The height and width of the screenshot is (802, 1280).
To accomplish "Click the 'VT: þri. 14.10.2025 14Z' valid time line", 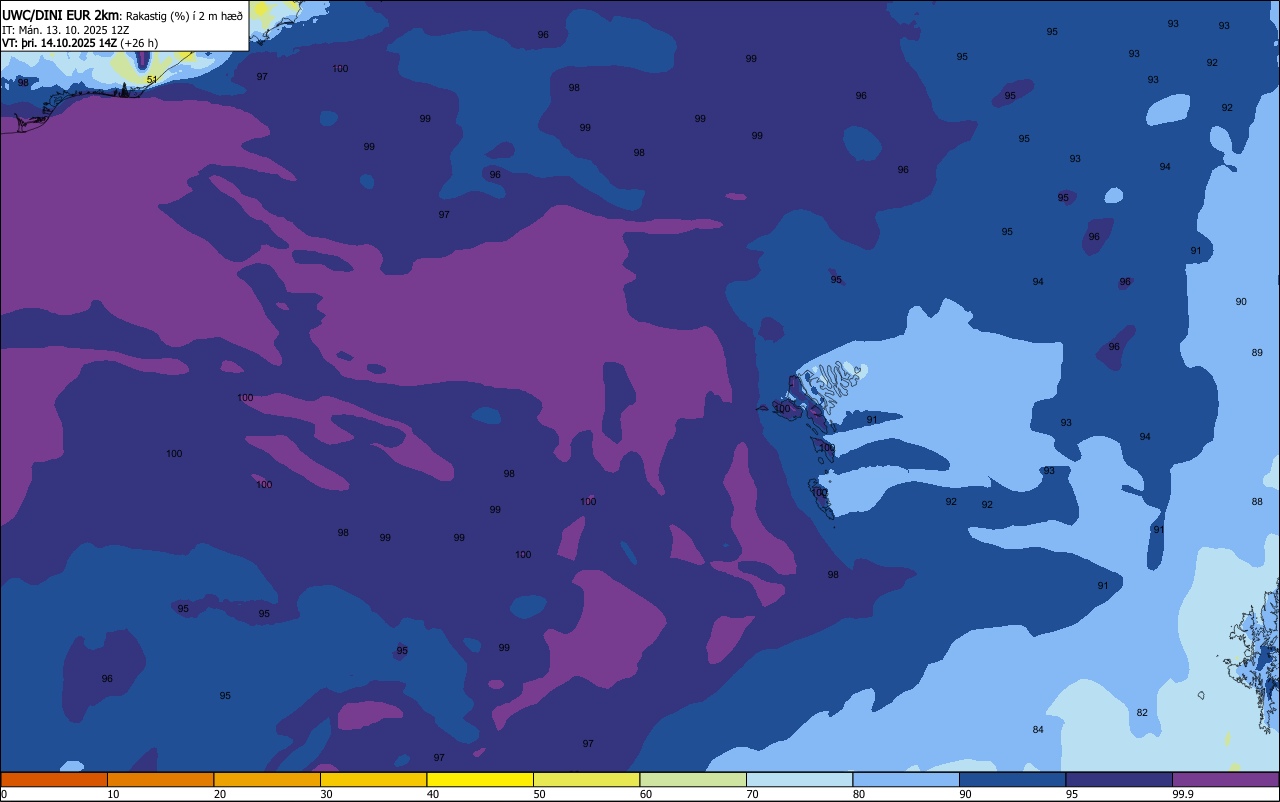I will coord(59,43).
